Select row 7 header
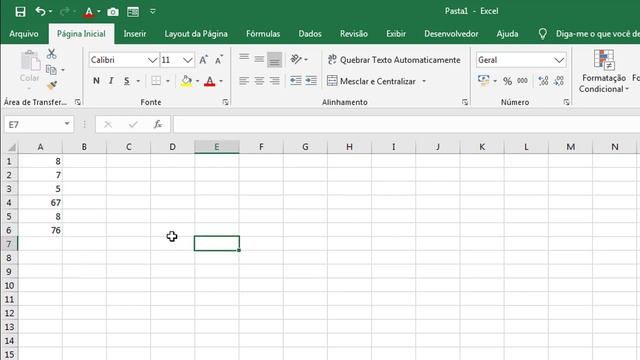Screen dimensions: 640x360 (9, 244)
